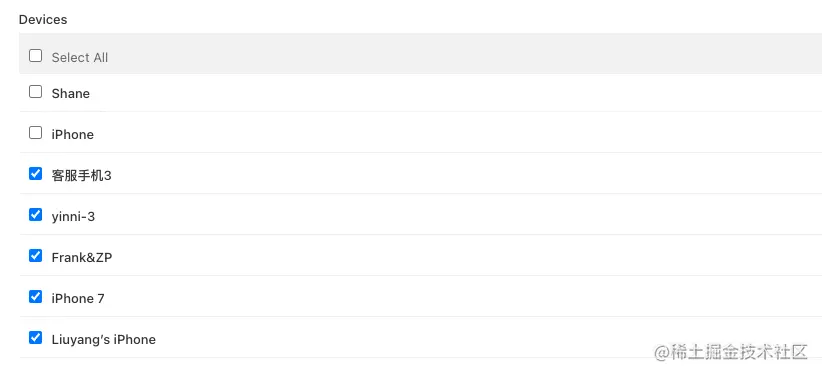Viewport: 822px width, 375px height.
Task: Uncheck the Liuyang's iPhone checkbox
Action: [36, 337]
